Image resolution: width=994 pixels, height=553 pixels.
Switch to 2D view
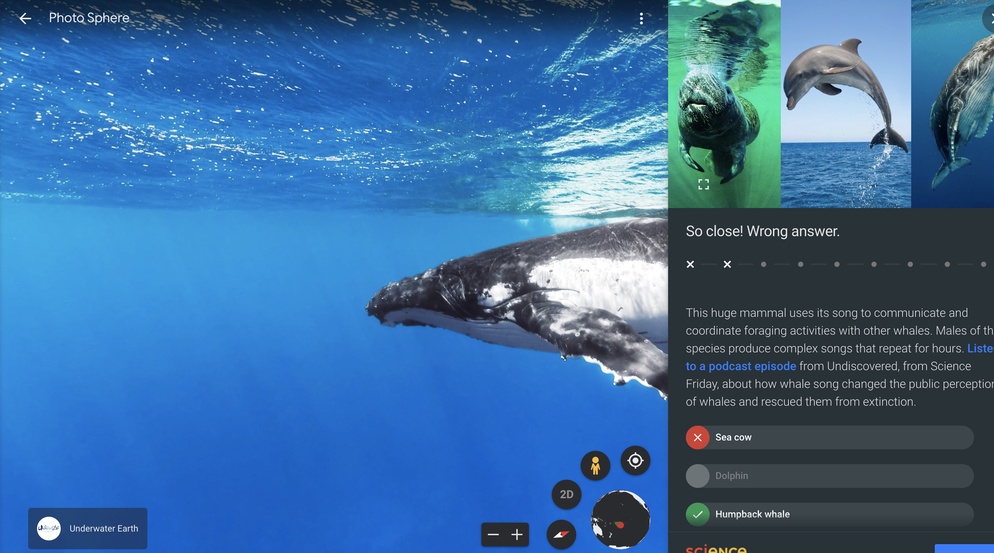pos(566,495)
